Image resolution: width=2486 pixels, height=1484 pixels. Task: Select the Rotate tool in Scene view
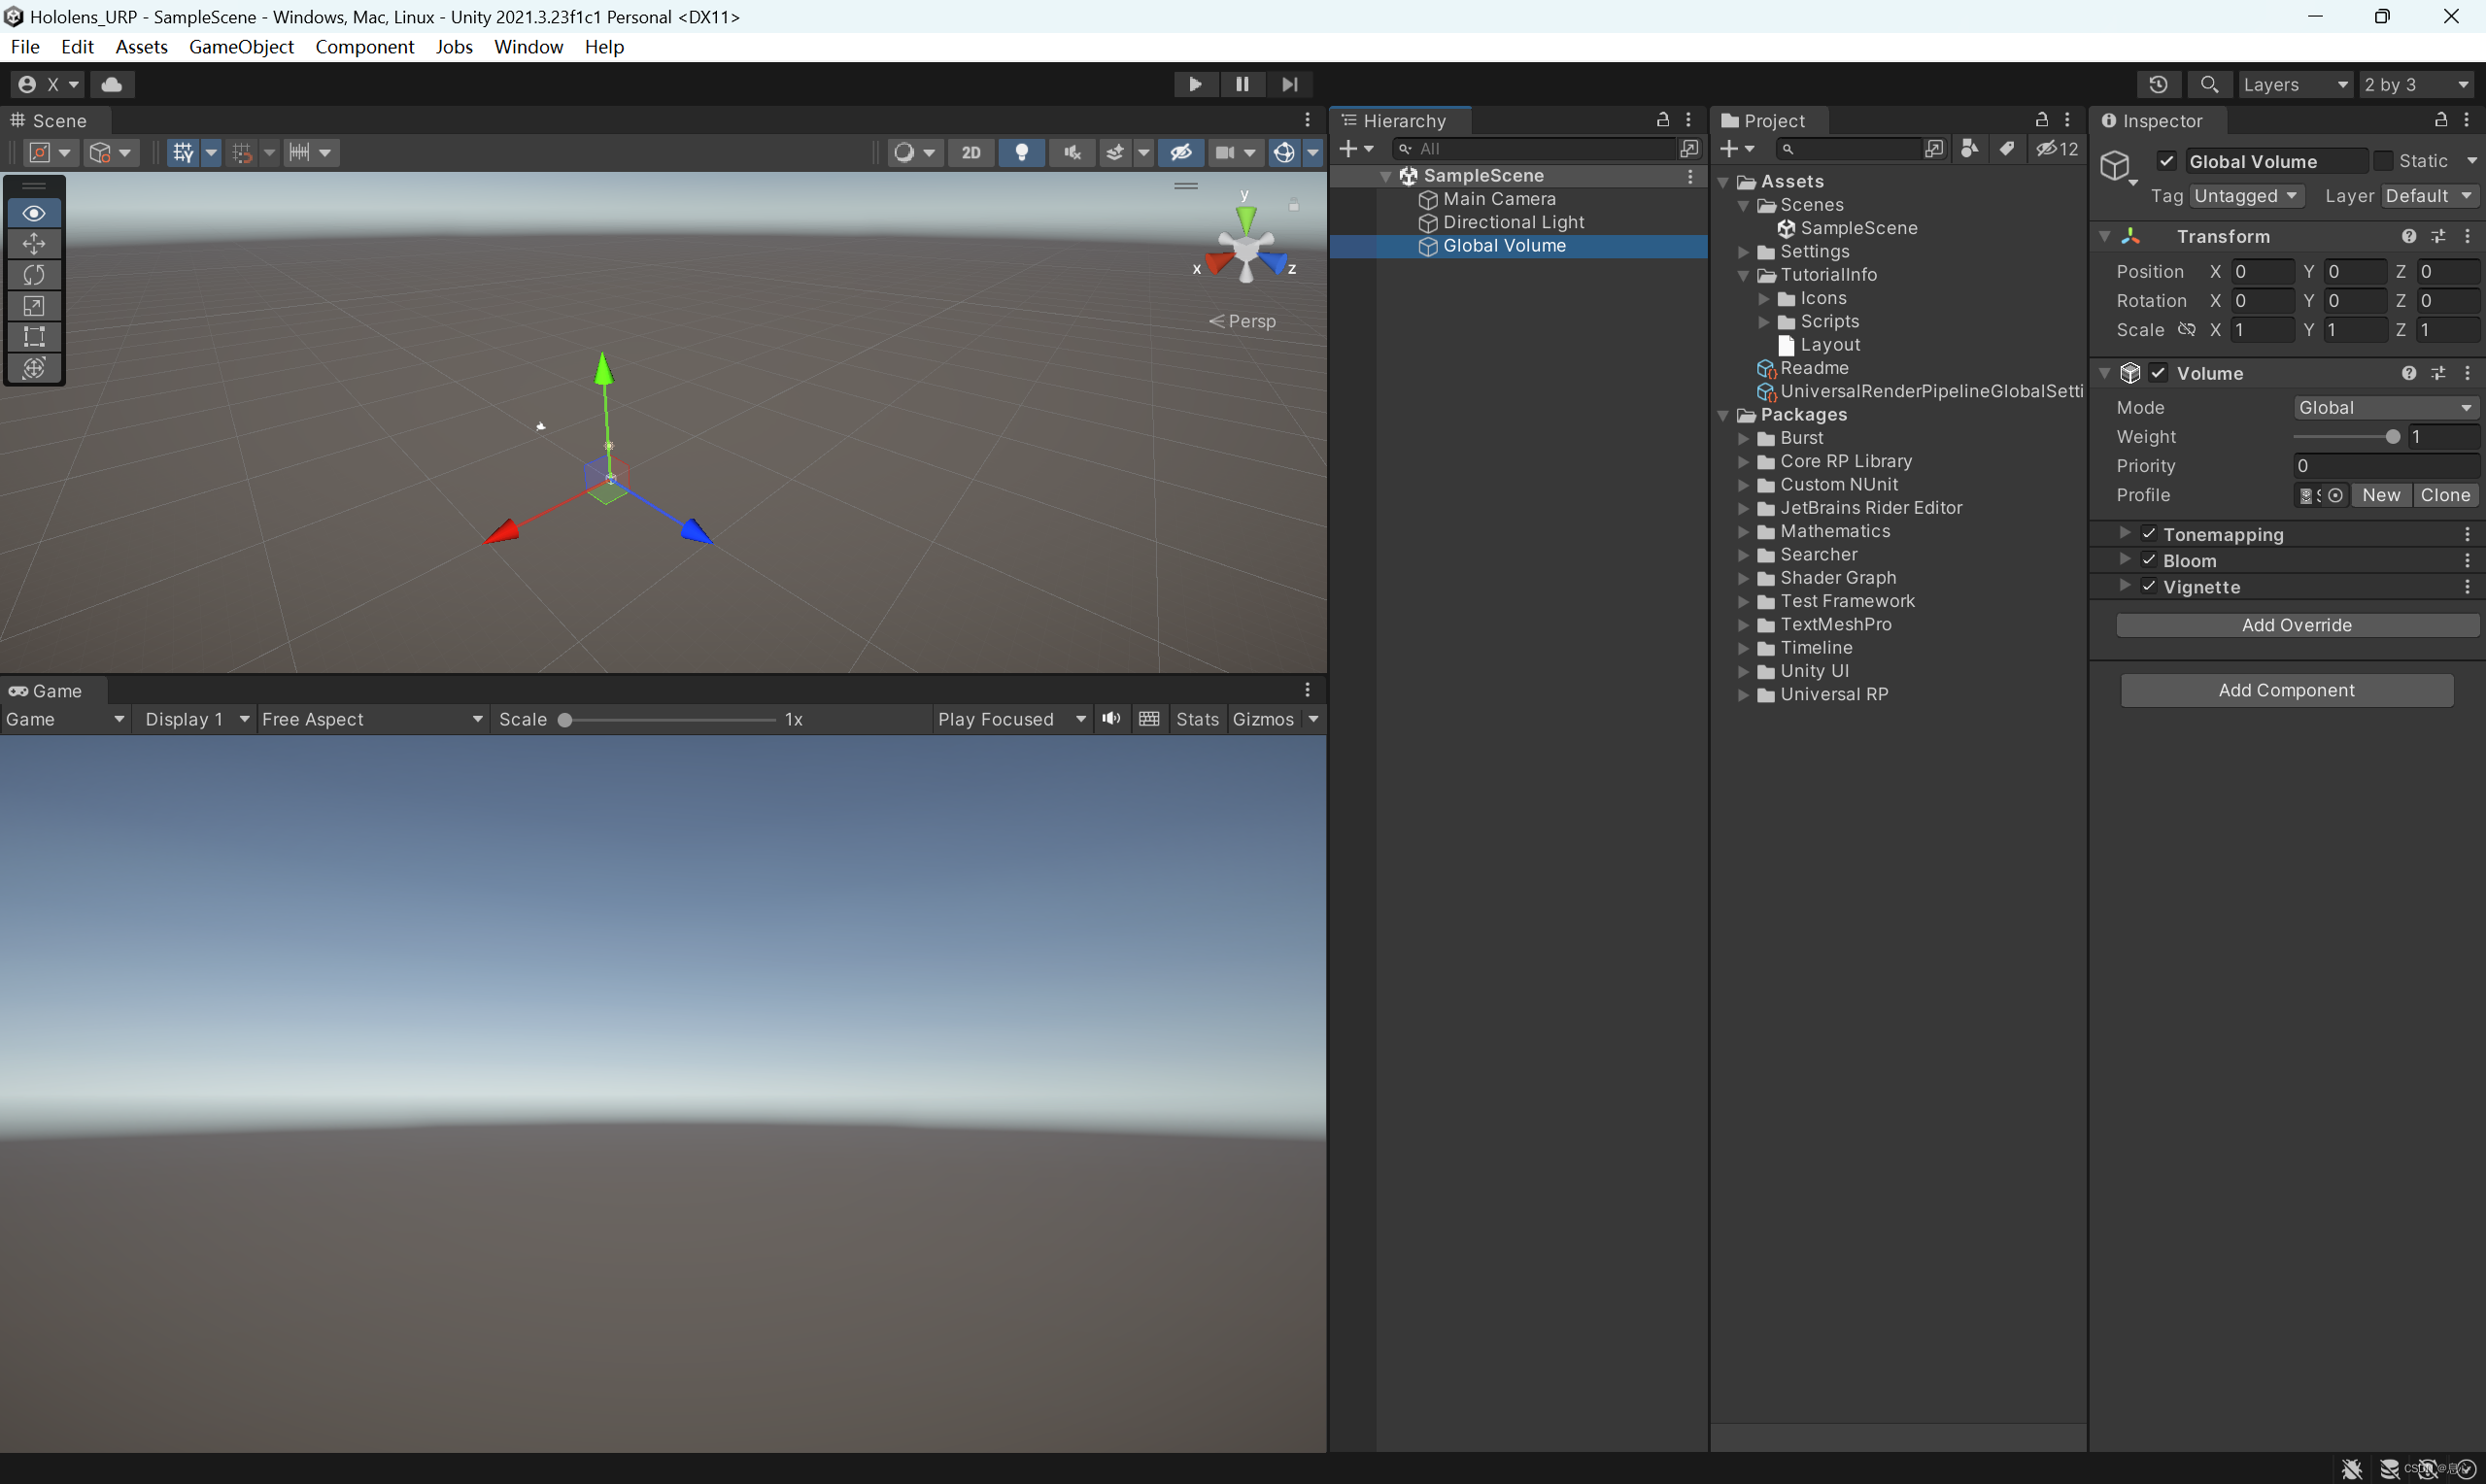point(34,275)
